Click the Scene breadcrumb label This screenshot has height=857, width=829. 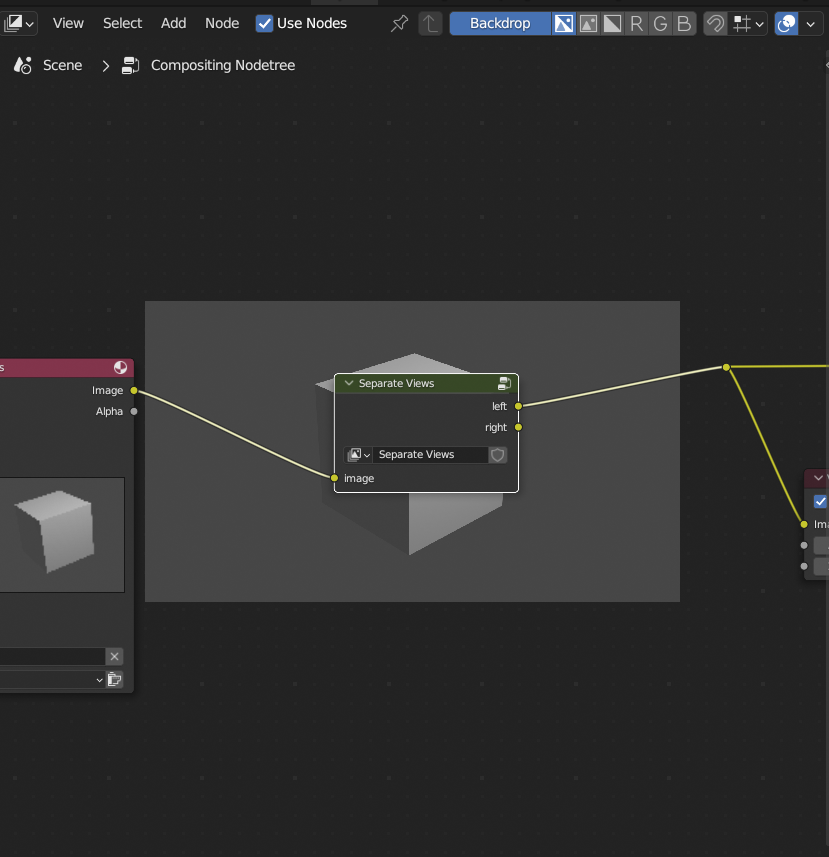click(63, 66)
